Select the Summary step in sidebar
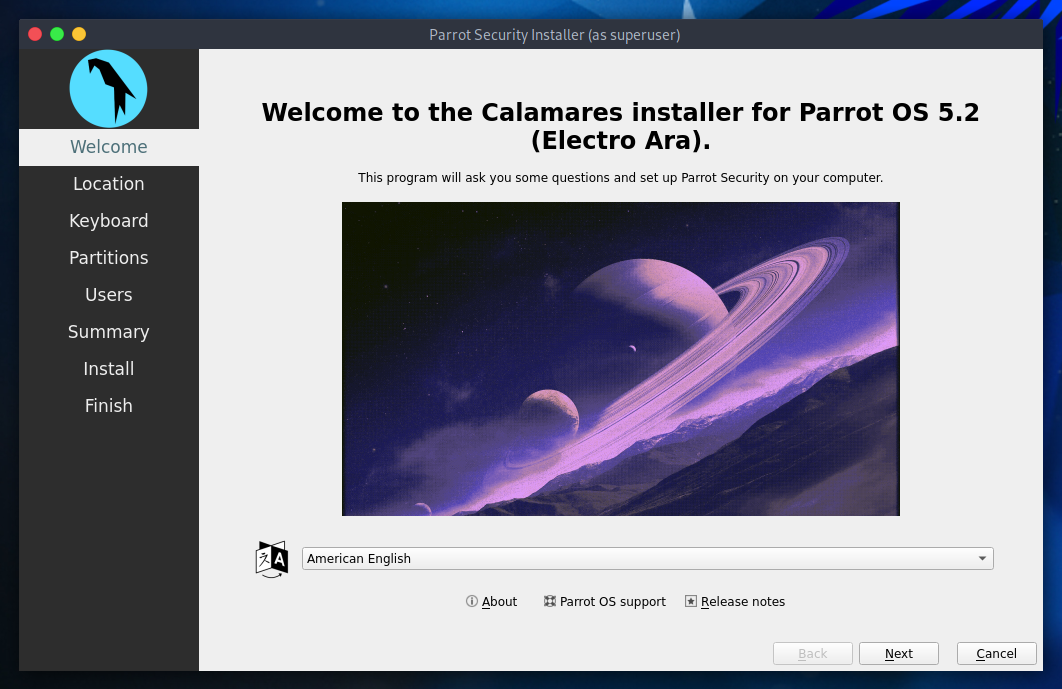Image resolution: width=1062 pixels, height=689 pixels. click(108, 332)
